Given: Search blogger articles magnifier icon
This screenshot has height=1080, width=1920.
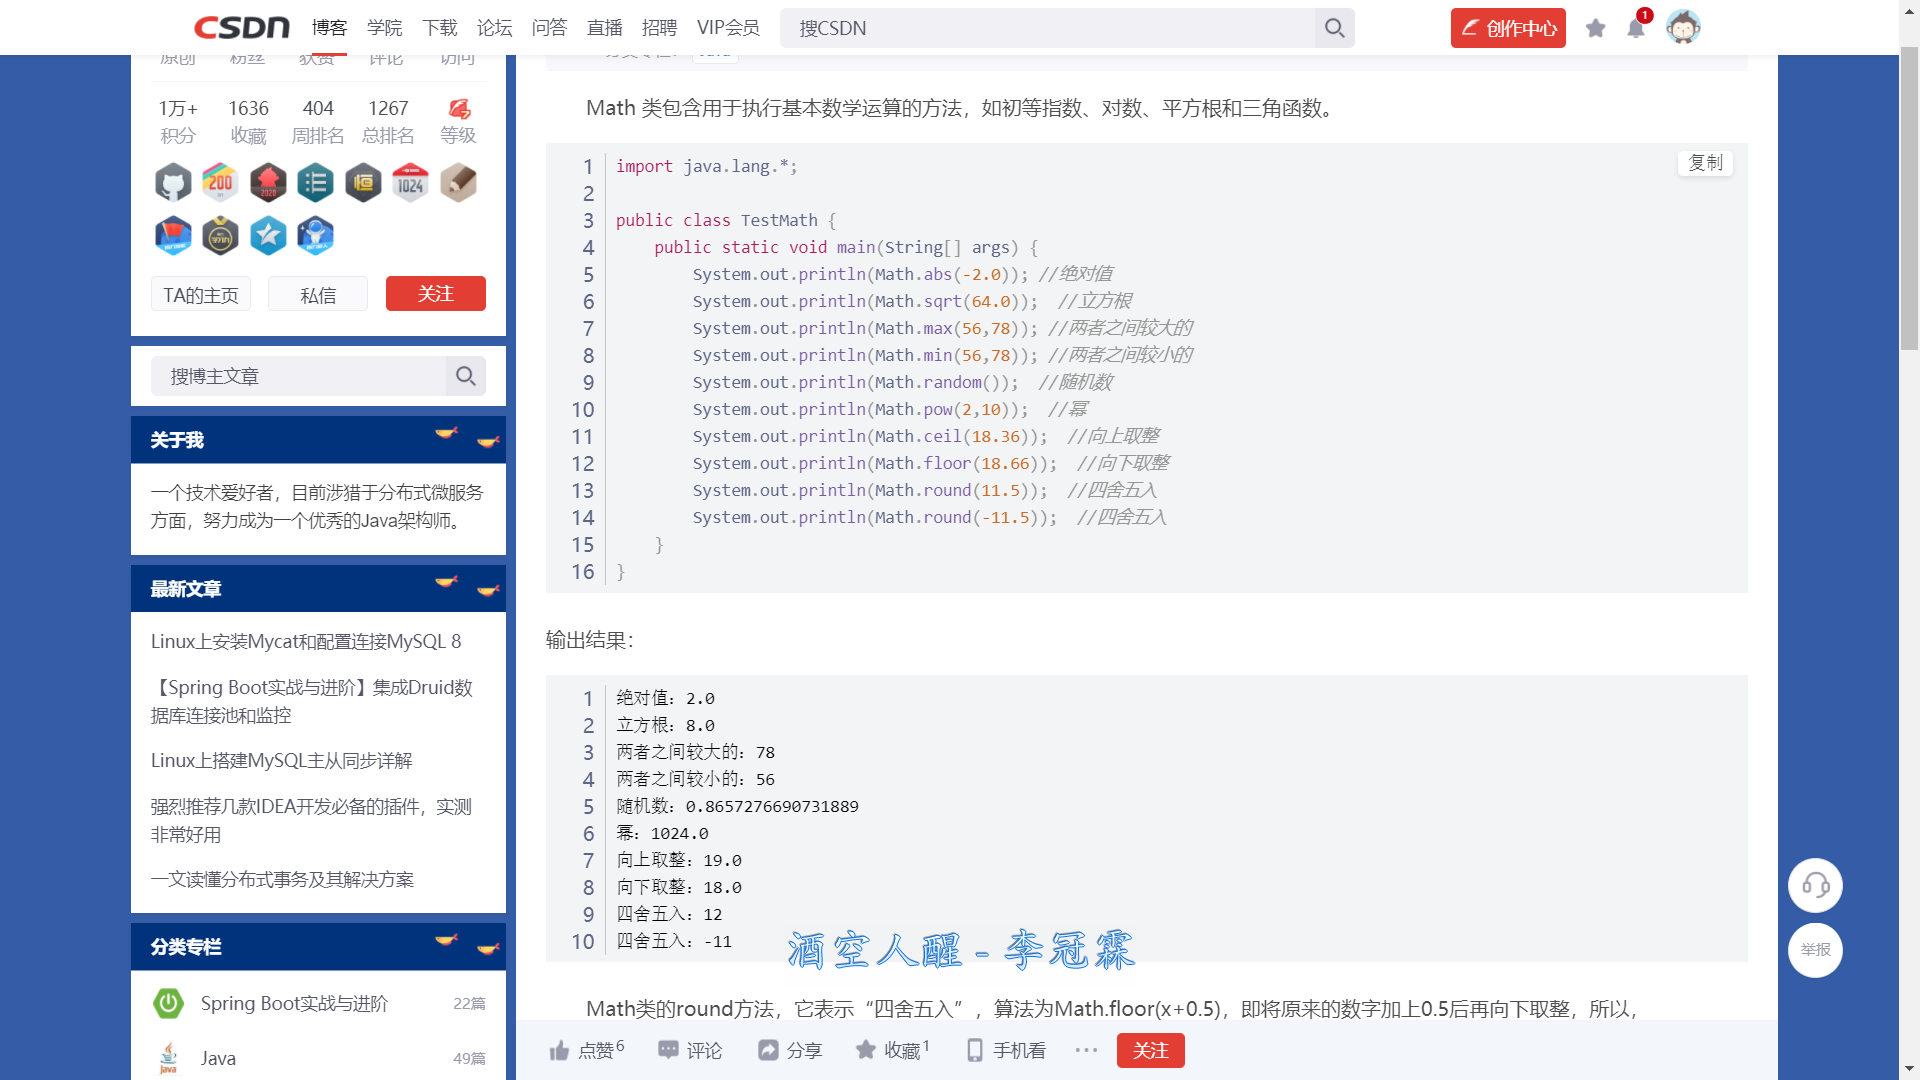Looking at the screenshot, I should click(x=465, y=376).
